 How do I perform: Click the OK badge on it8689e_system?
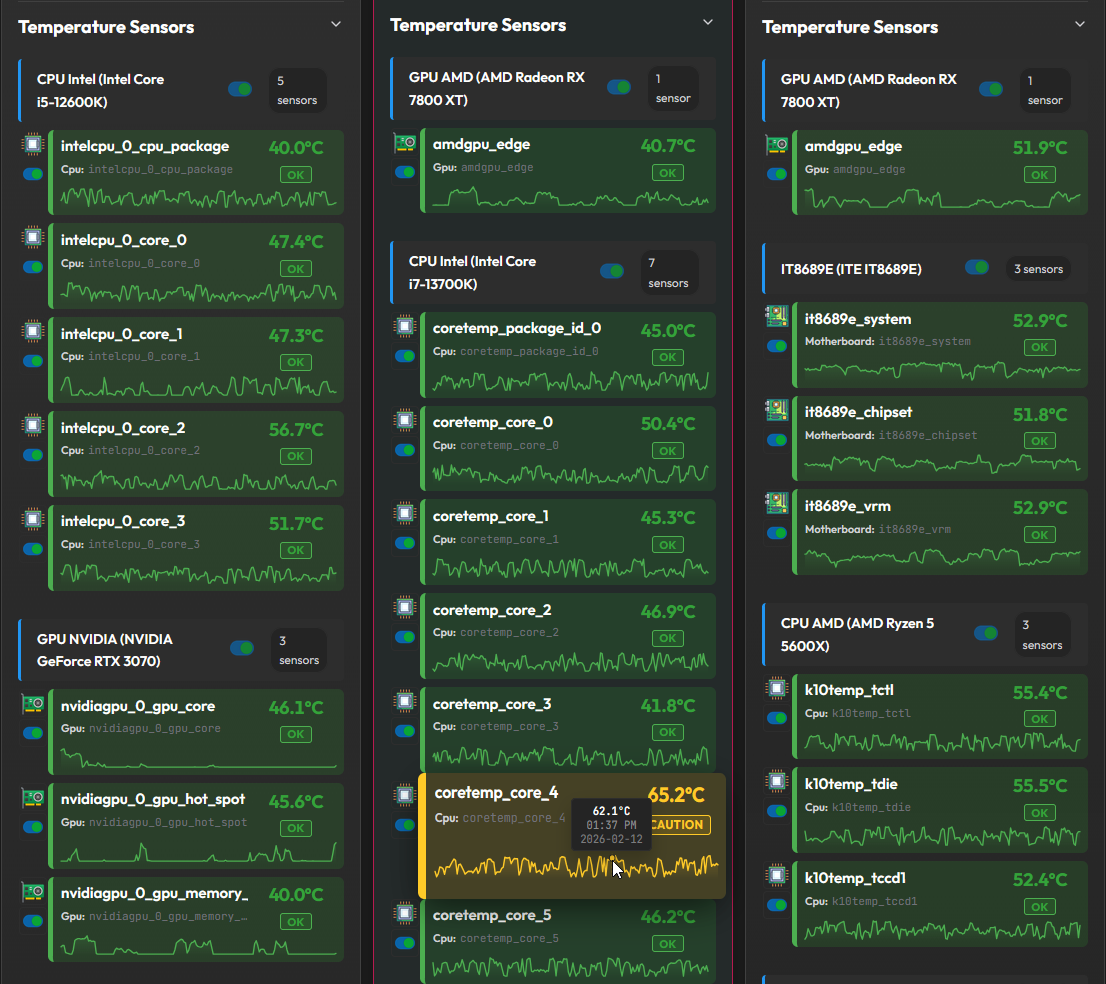point(1040,347)
